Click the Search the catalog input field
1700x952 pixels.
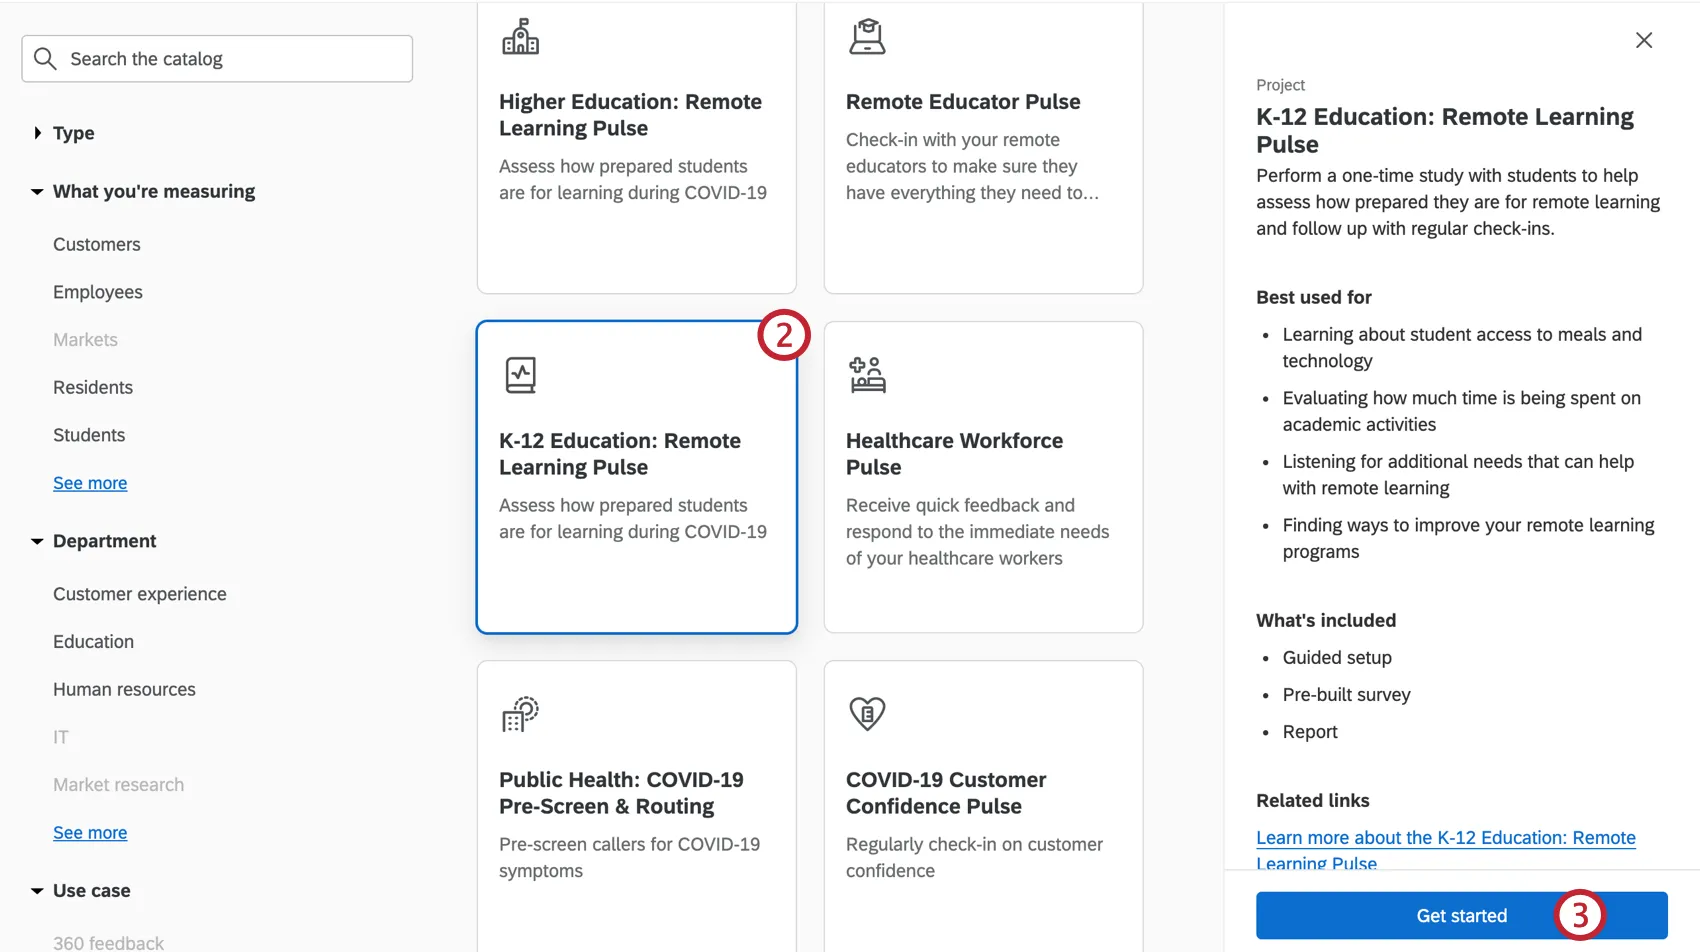(216, 58)
